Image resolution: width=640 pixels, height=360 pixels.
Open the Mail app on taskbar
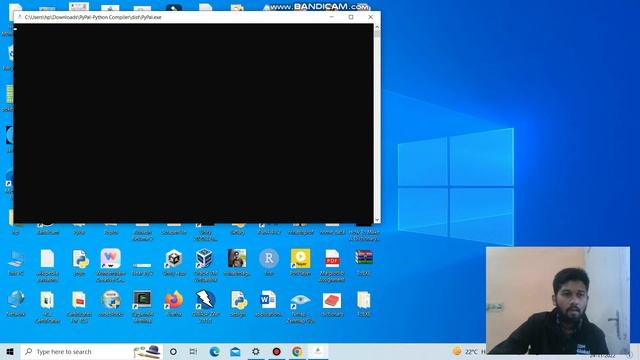[235, 351]
